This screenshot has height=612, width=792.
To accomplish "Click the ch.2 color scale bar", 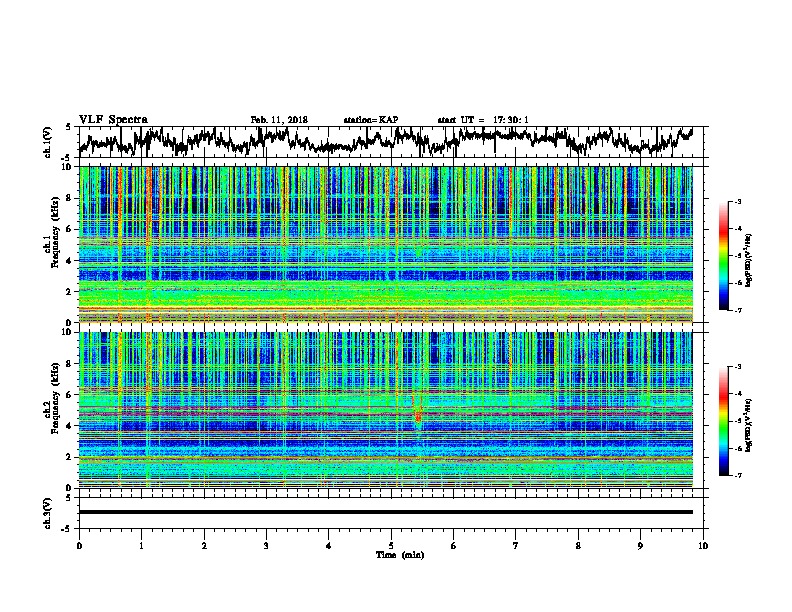I will point(724,421).
